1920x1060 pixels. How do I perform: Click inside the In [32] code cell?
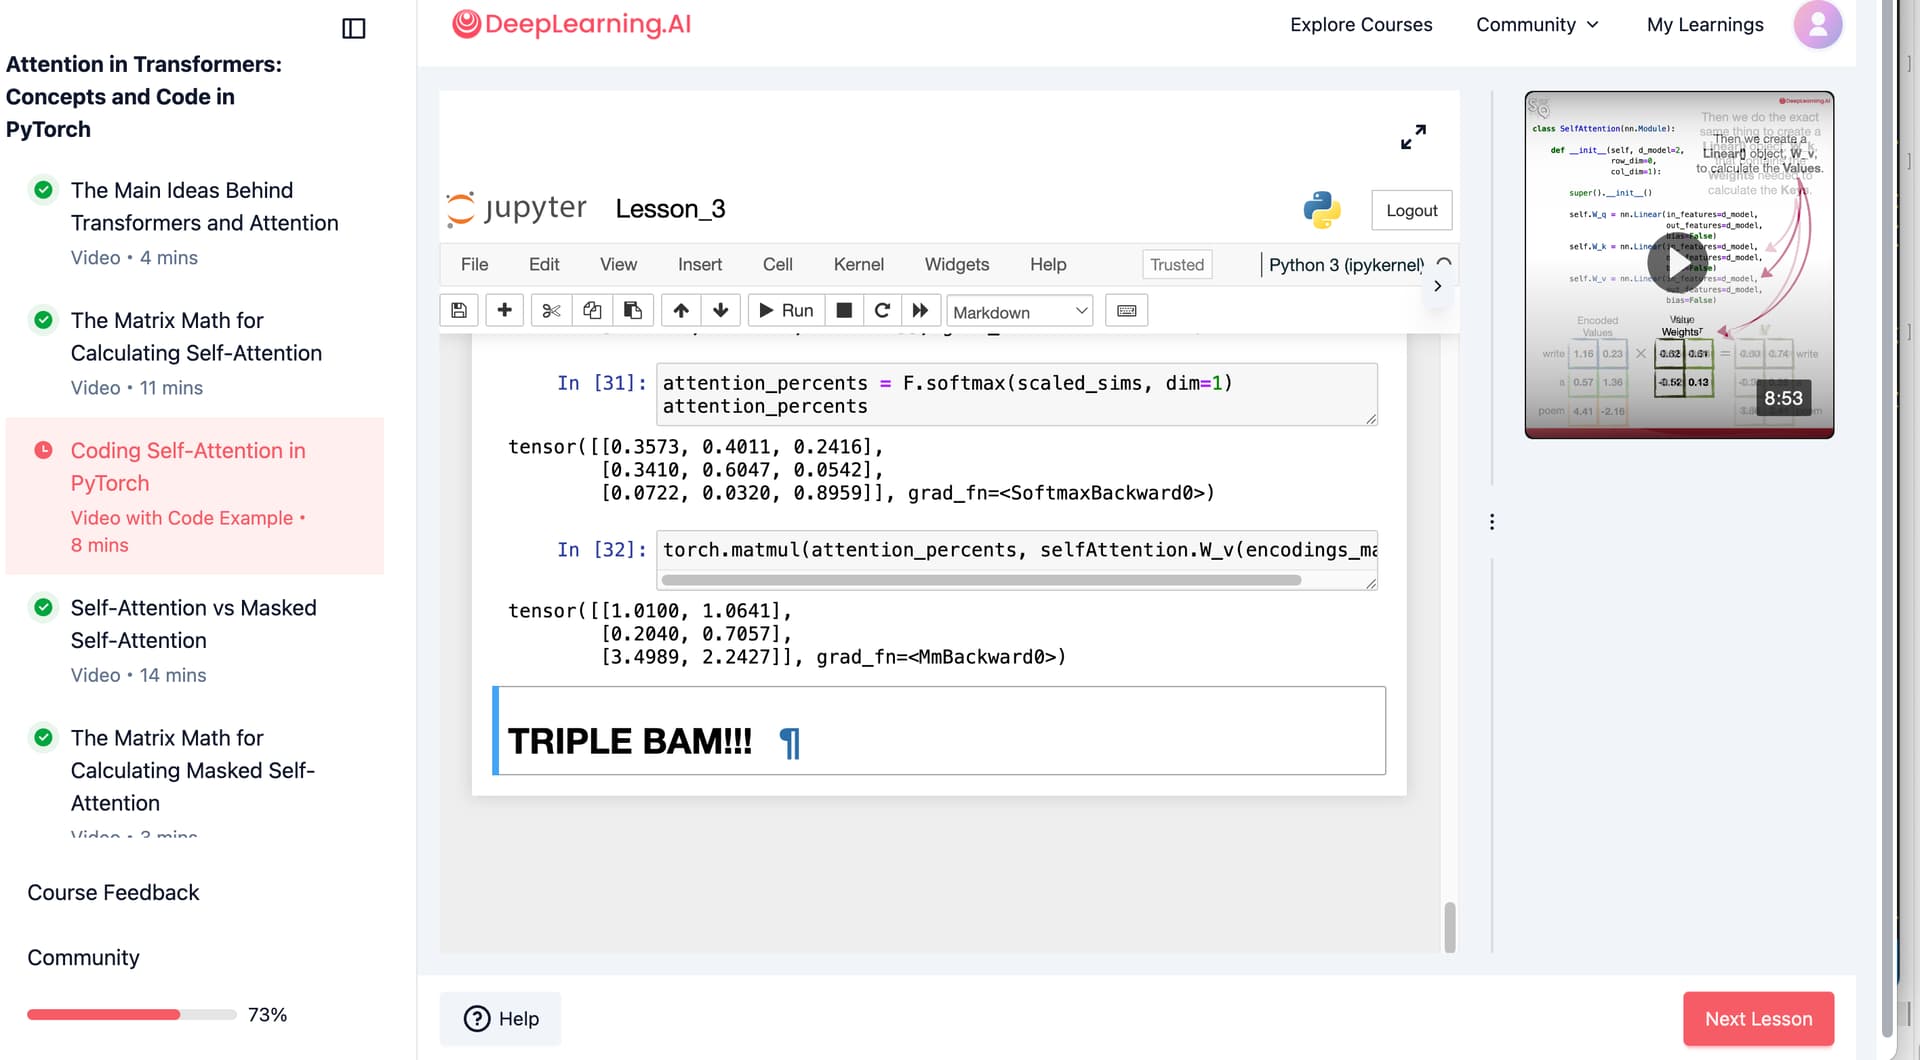pos(1017,550)
